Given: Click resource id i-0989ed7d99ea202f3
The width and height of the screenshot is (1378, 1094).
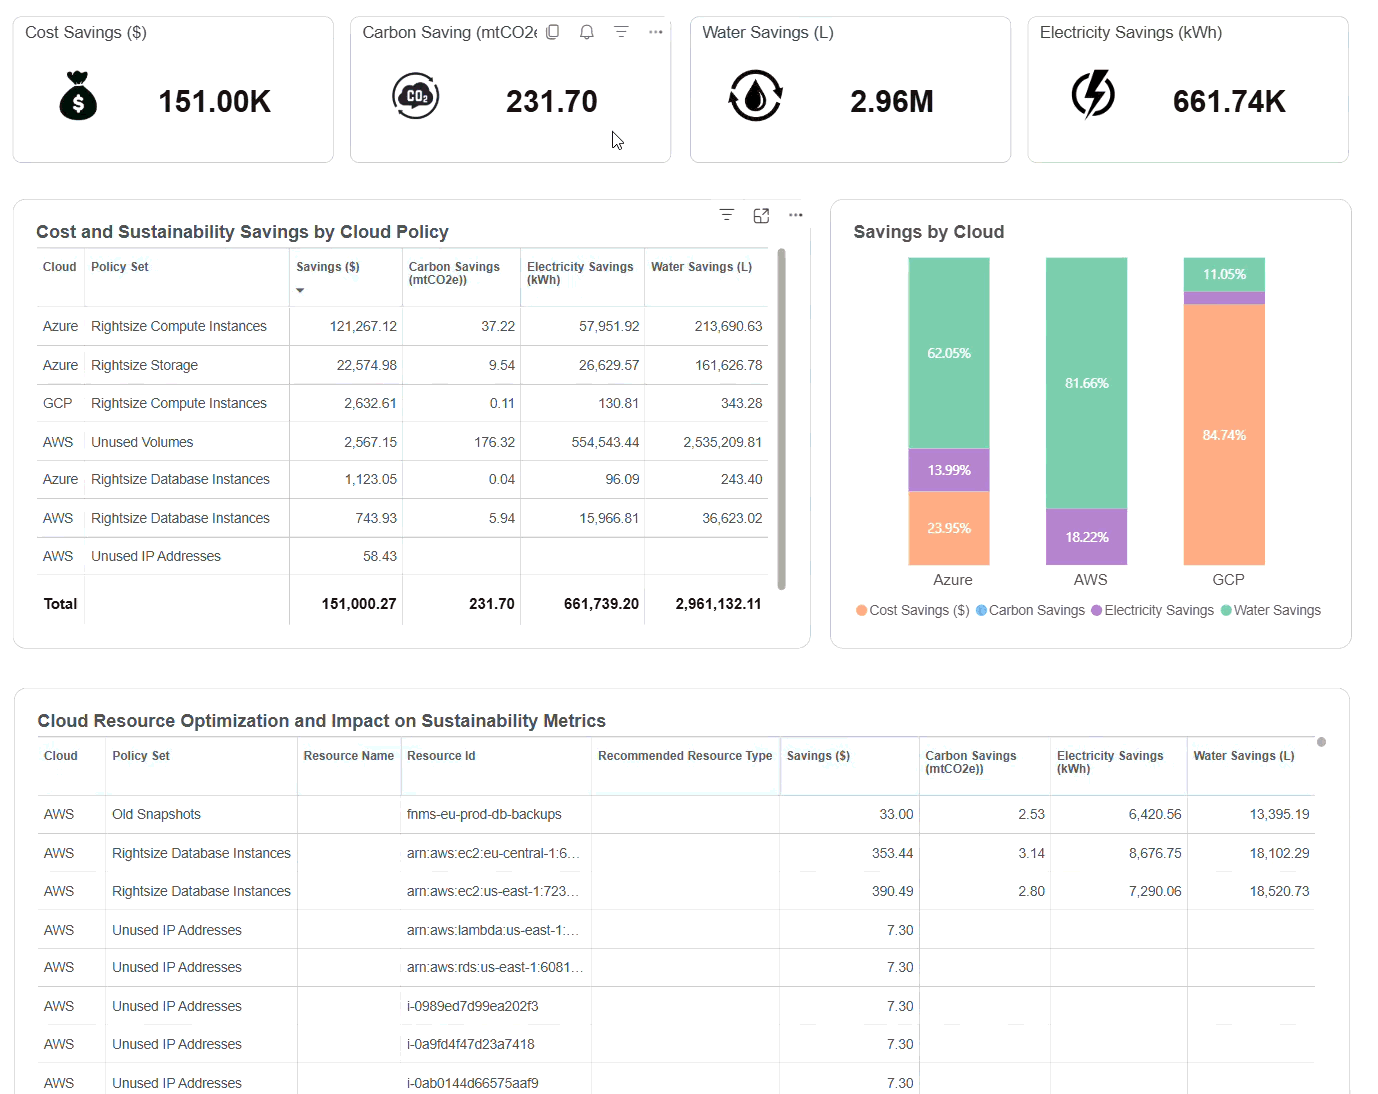Looking at the screenshot, I should (x=472, y=1006).
